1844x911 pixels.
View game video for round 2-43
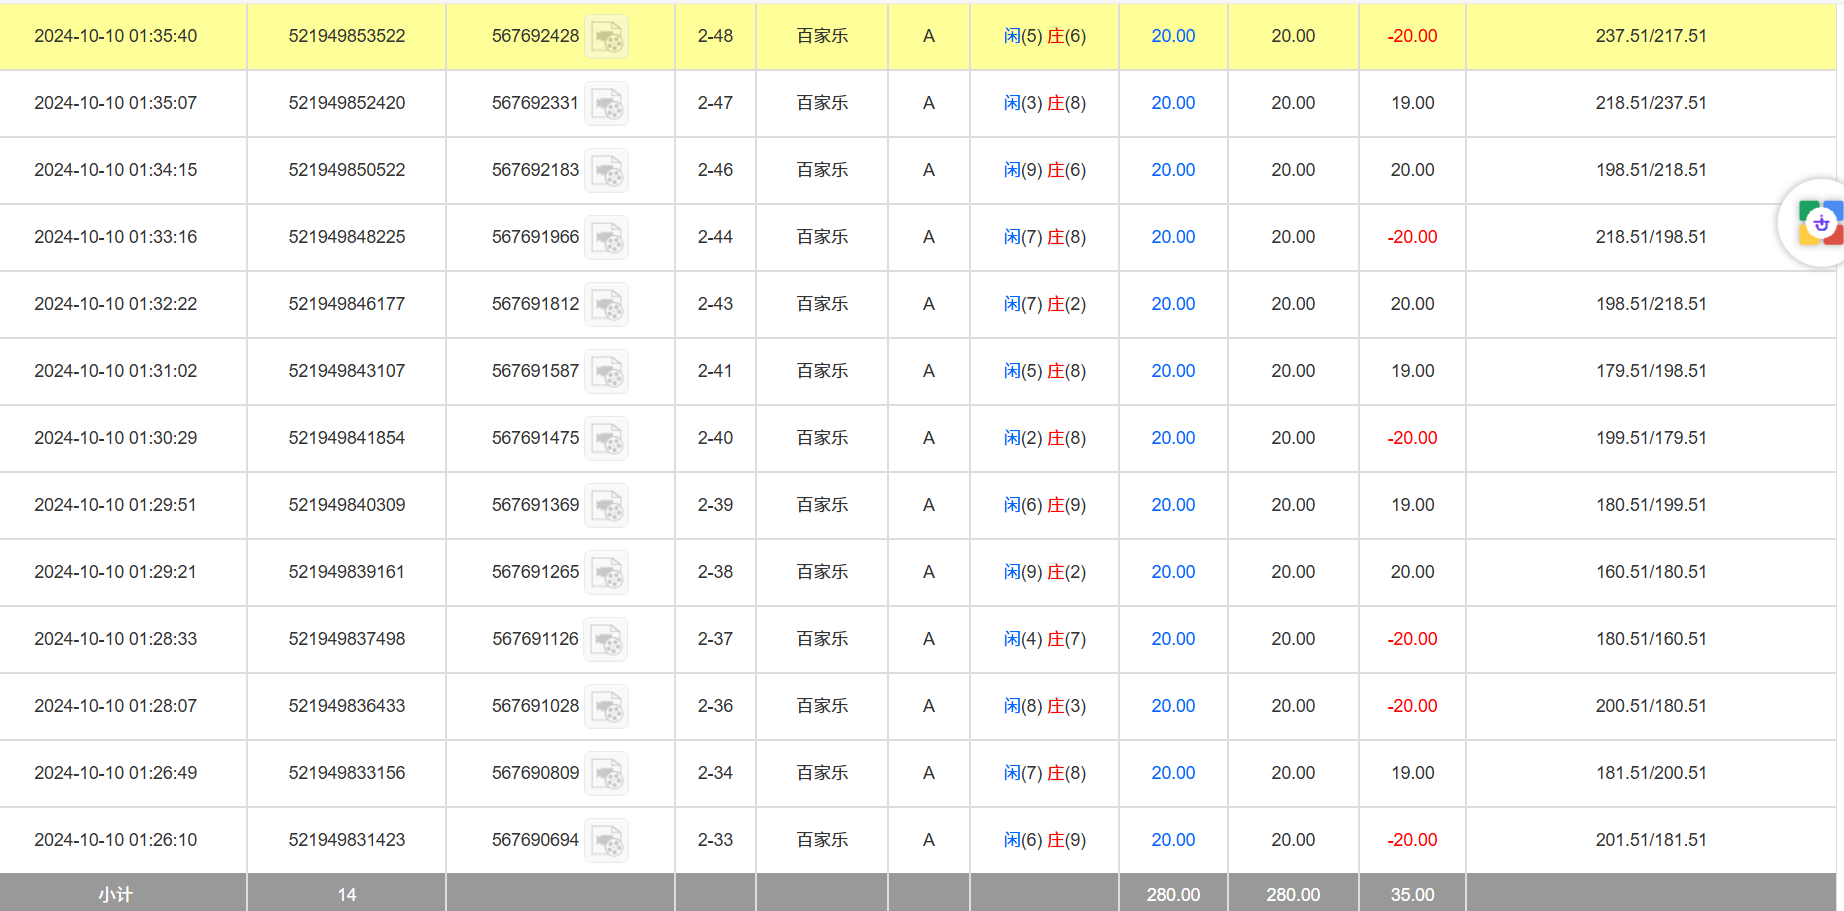tap(606, 304)
